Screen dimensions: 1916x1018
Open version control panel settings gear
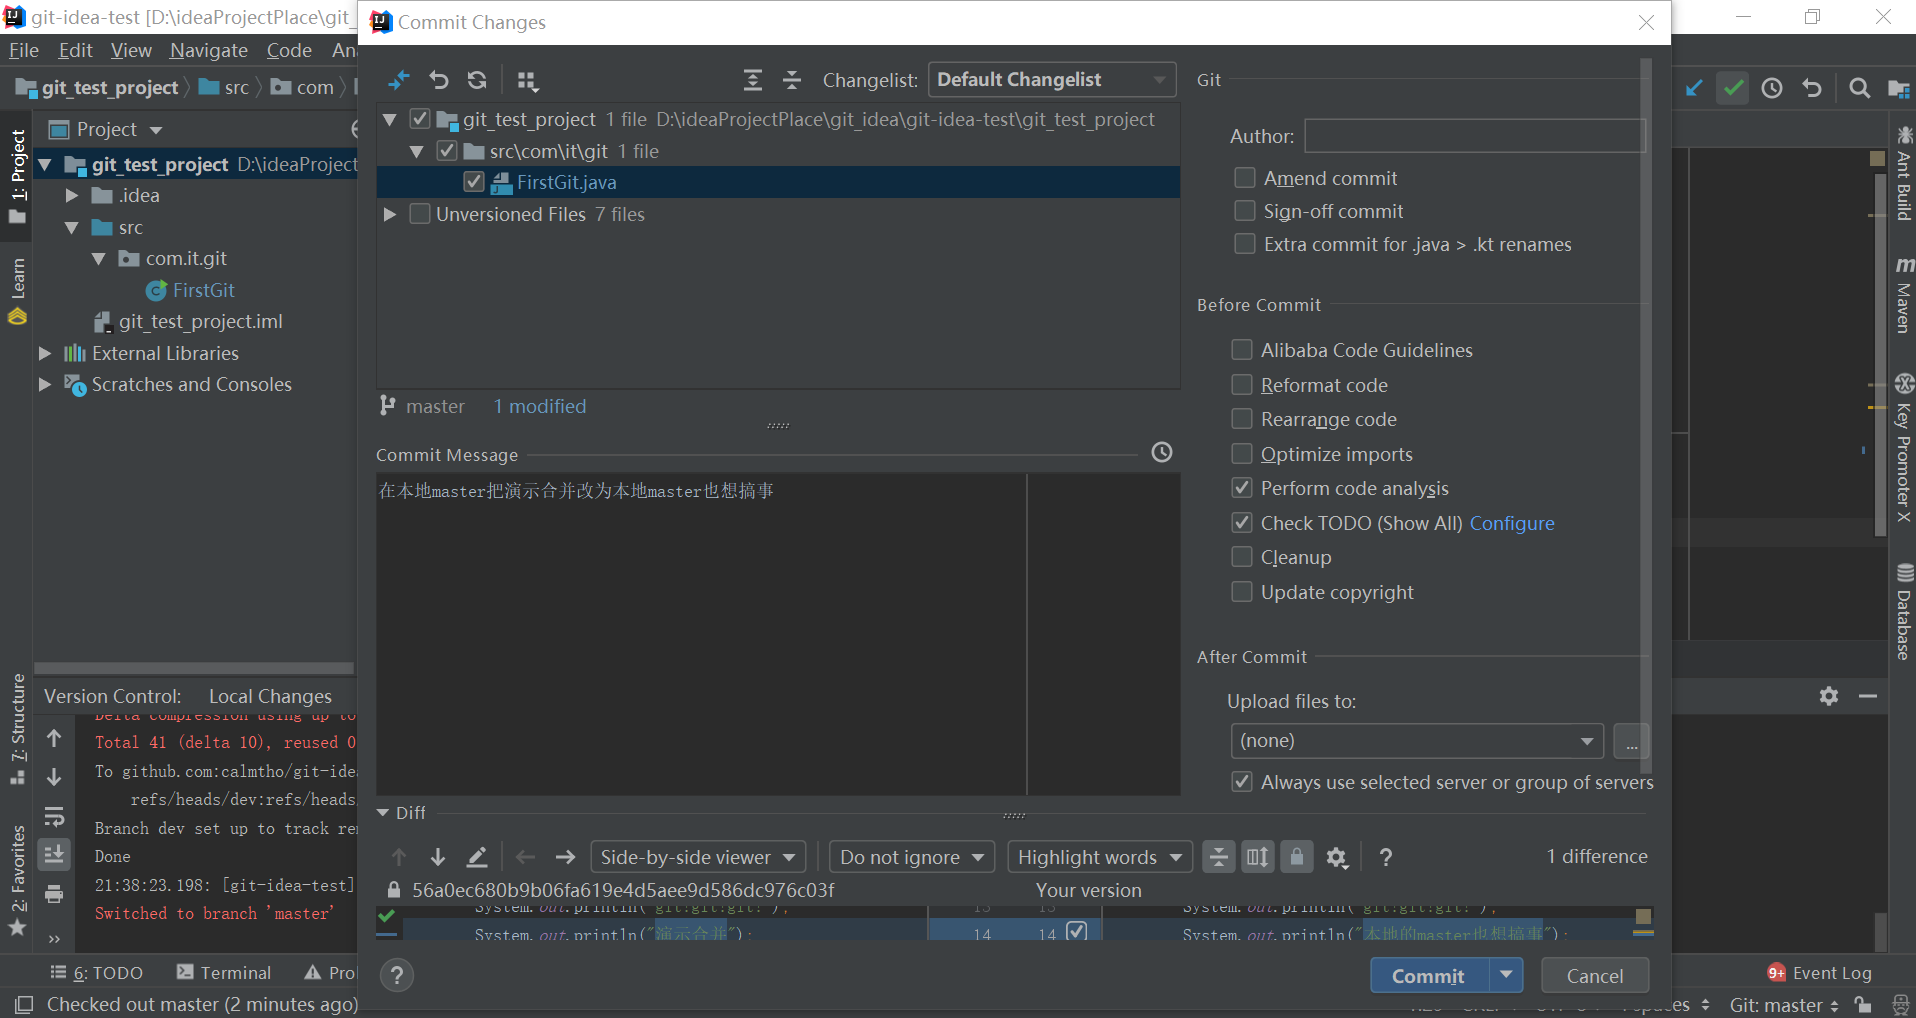tap(1829, 696)
